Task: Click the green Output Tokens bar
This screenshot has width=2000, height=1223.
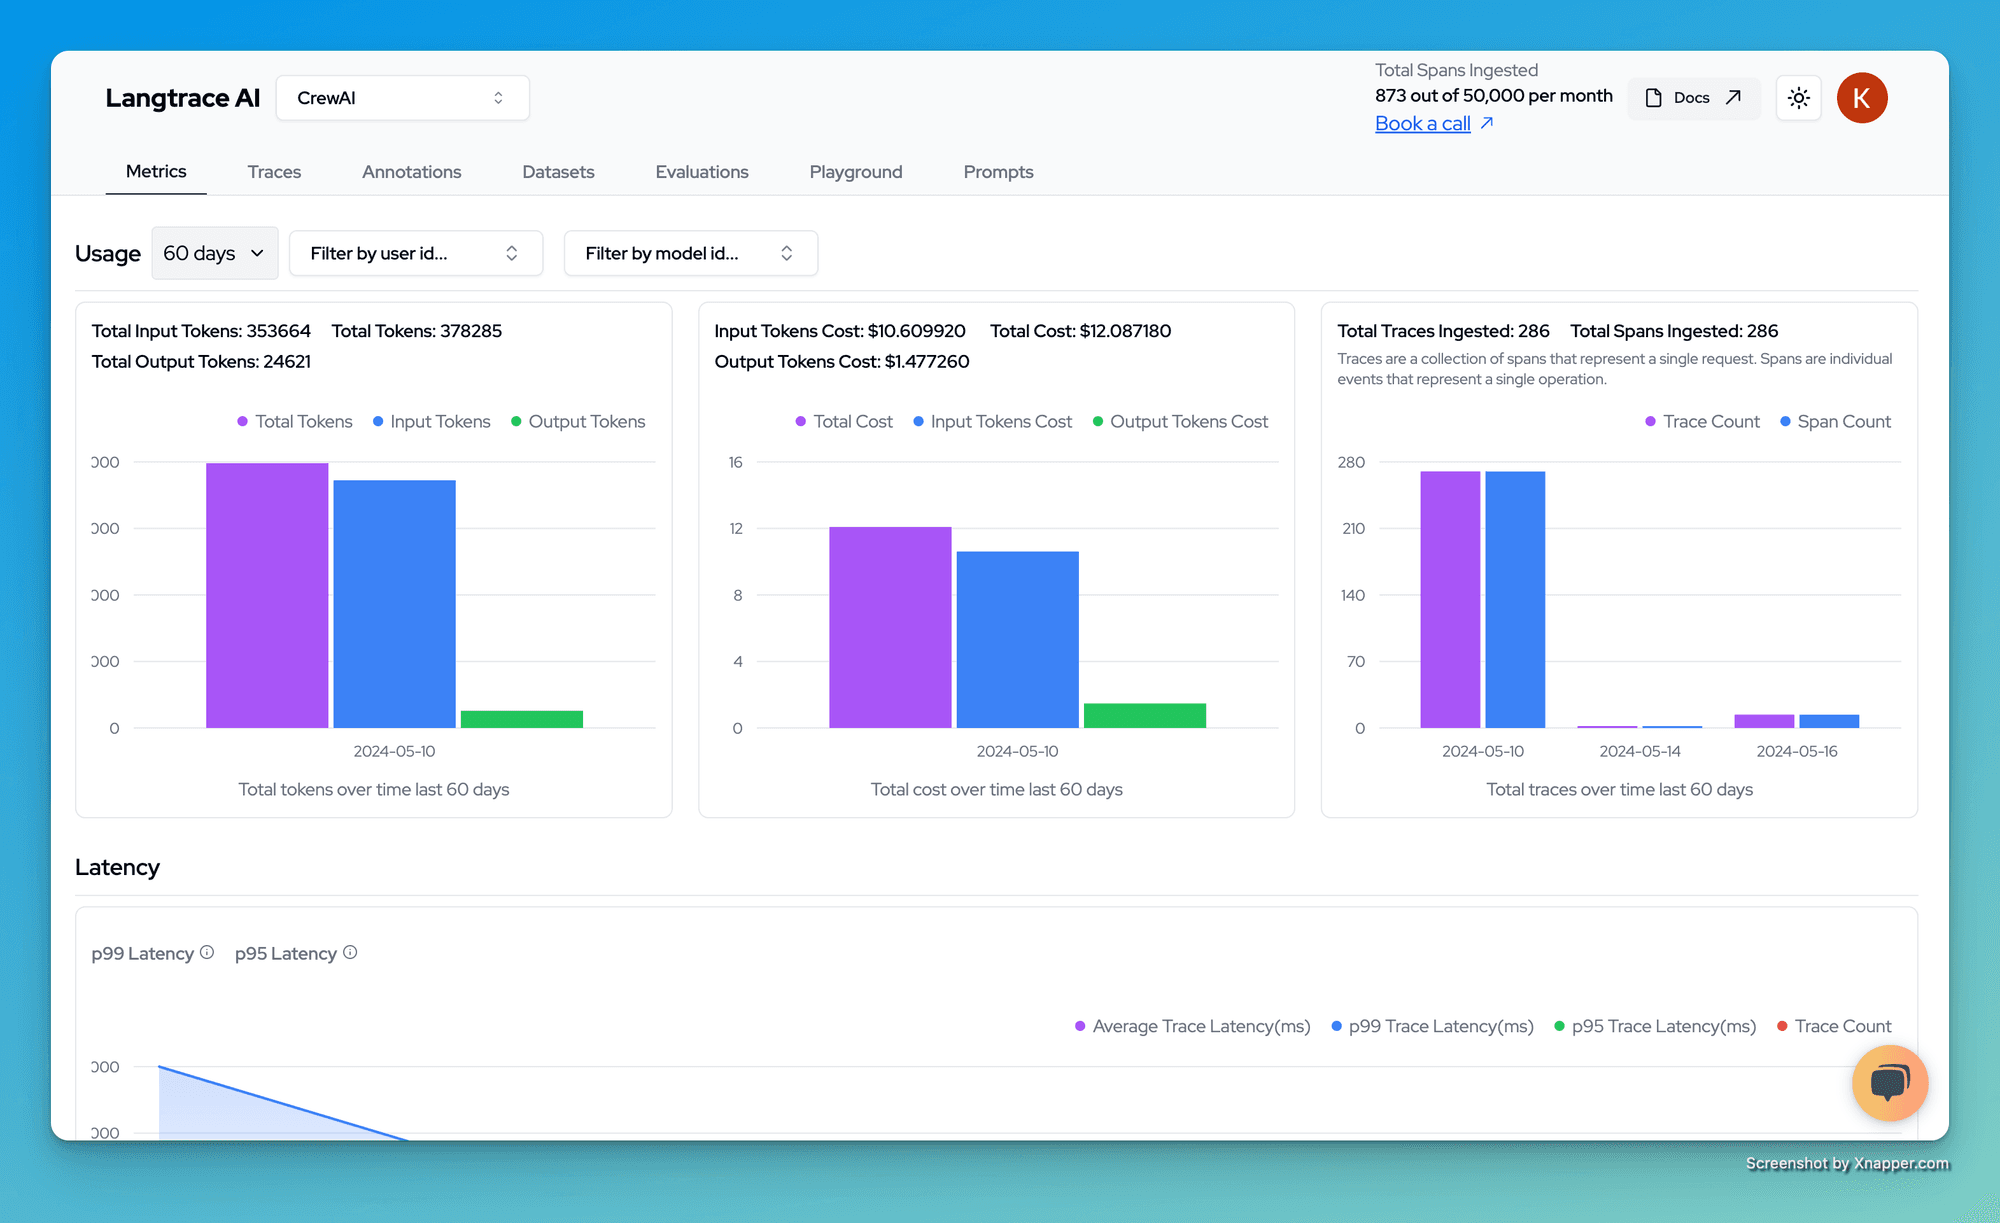Action: [522, 719]
